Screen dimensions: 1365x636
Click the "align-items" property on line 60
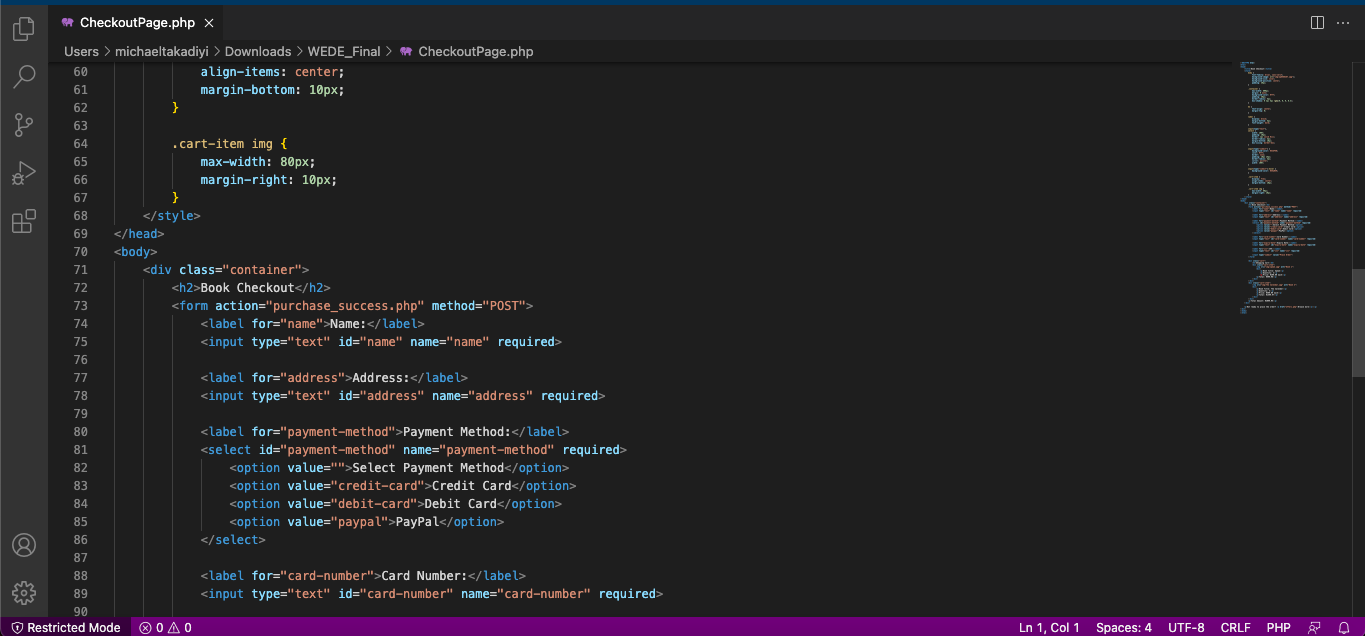pos(240,72)
